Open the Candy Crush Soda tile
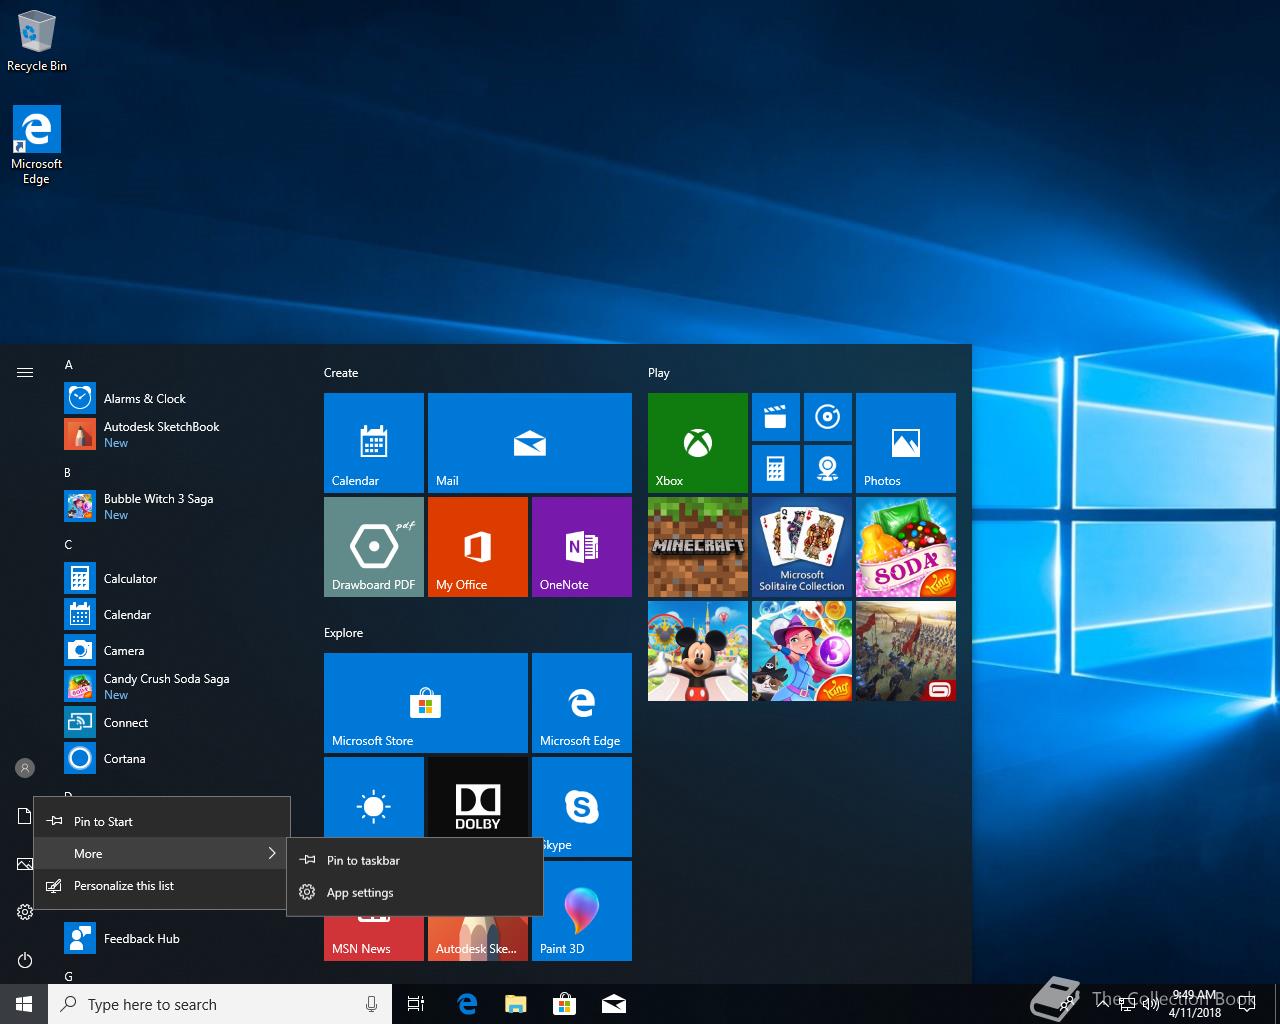 point(906,547)
